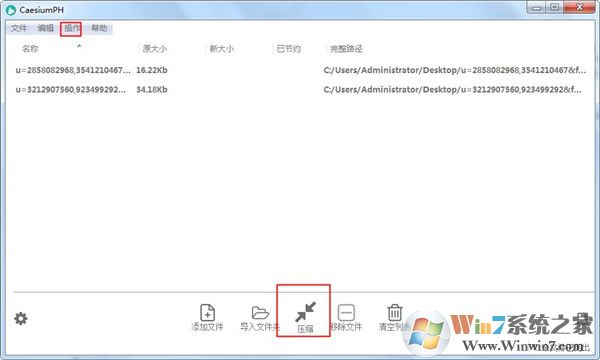
Task: Click the 34.18Kb size cell
Action: pos(152,90)
